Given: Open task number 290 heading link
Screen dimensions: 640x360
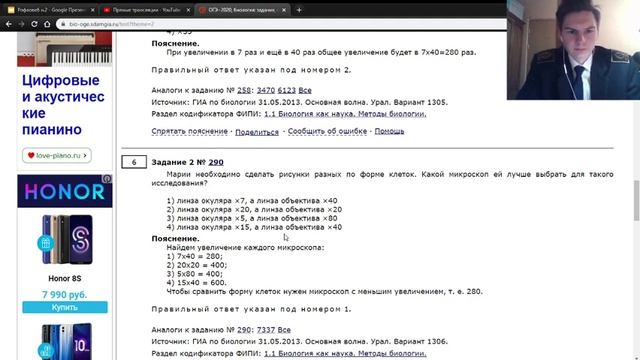Looking at the screenshot, I should point(216,162).
